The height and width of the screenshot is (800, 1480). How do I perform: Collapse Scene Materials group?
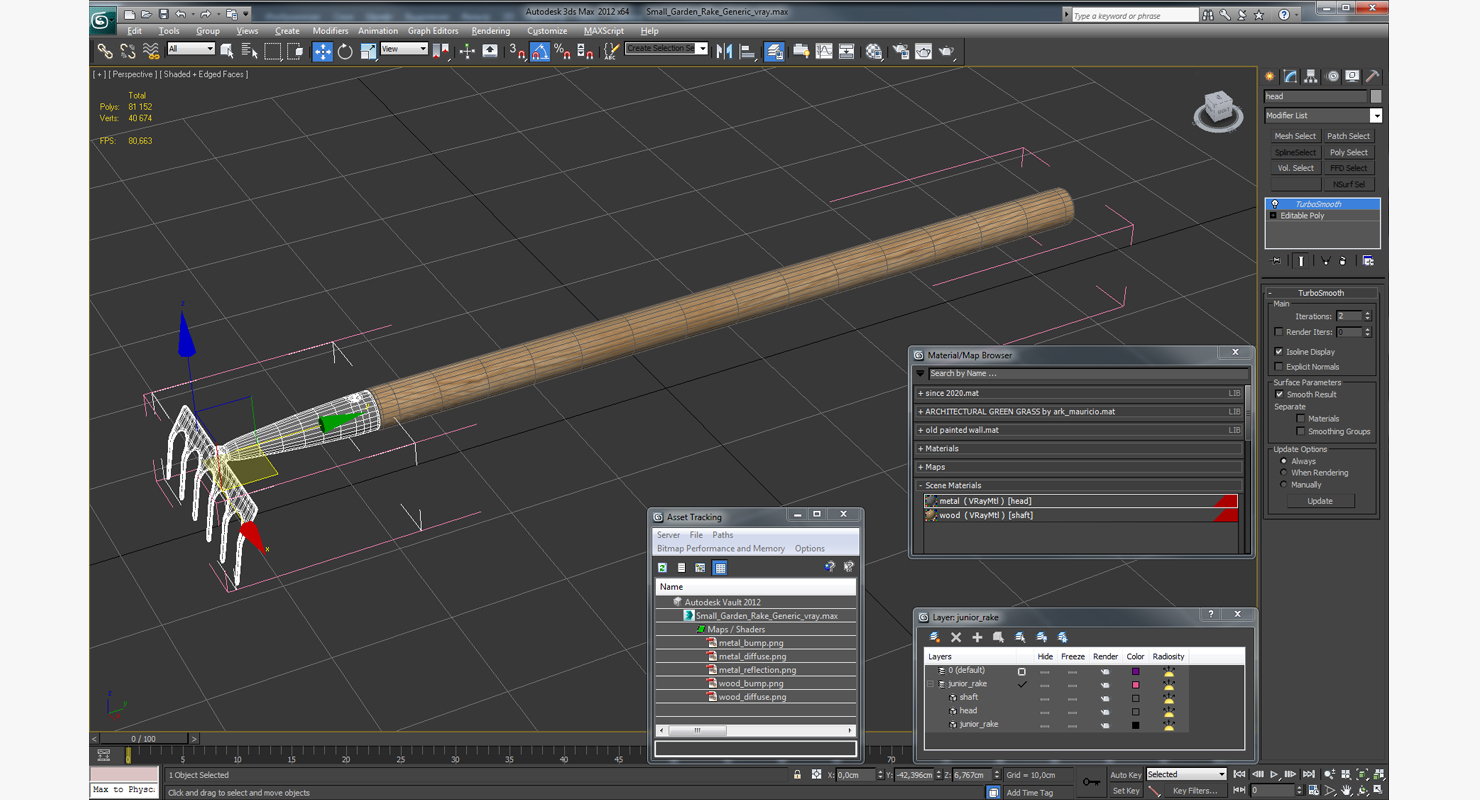click(x=1079, y=486)
